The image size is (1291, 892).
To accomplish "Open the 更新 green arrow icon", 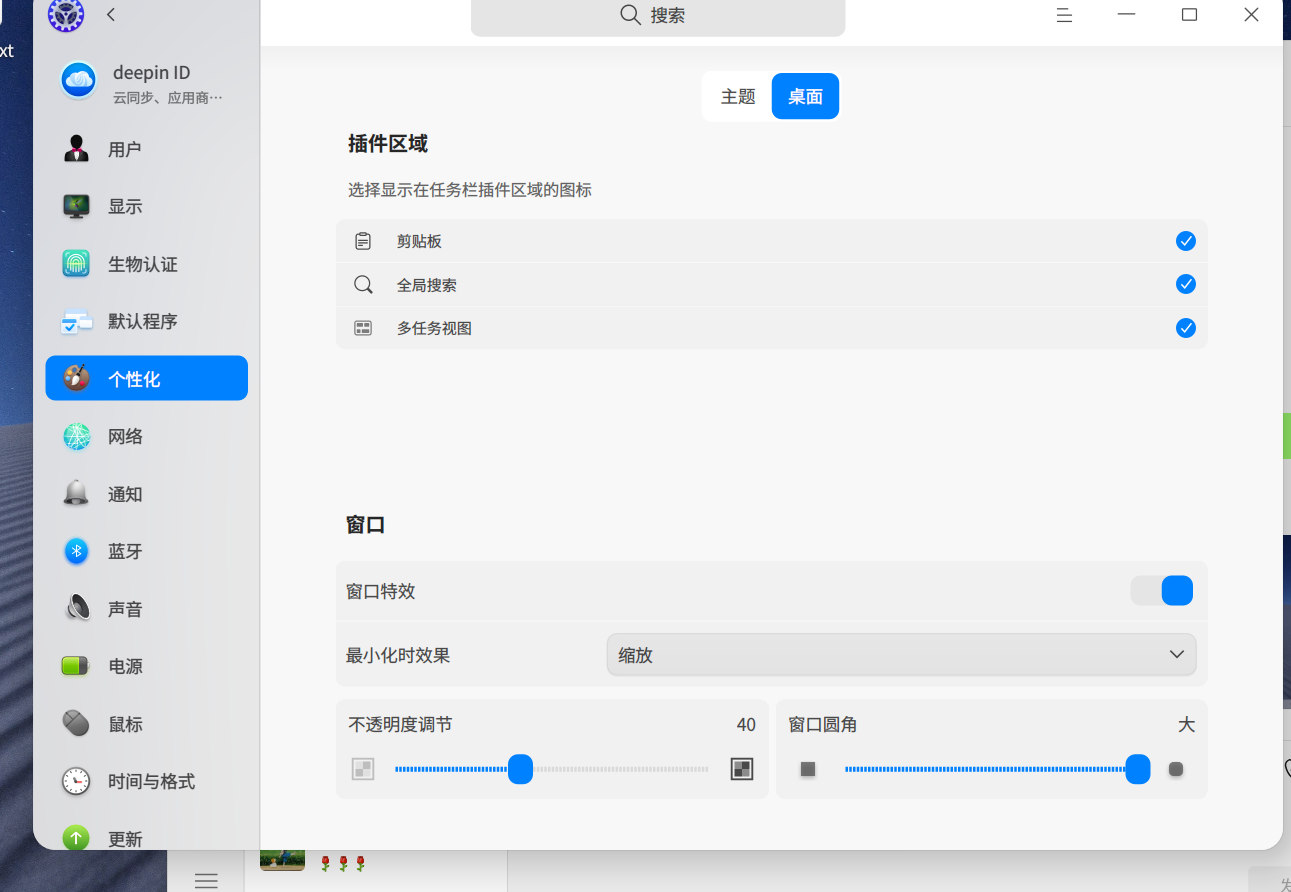I will pyautogui.click(x=77, y=838).
